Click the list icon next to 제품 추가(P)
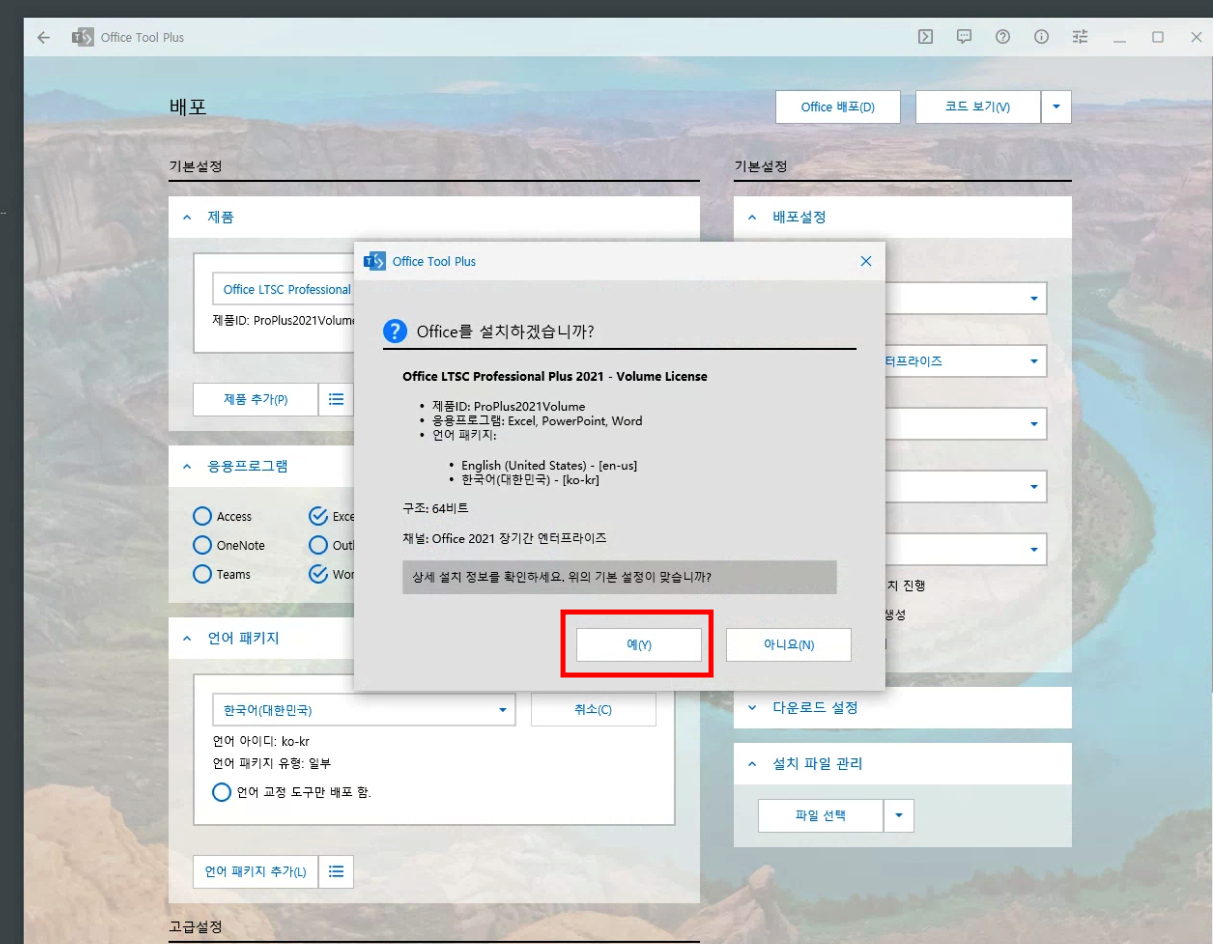 (x=336, y=399)
